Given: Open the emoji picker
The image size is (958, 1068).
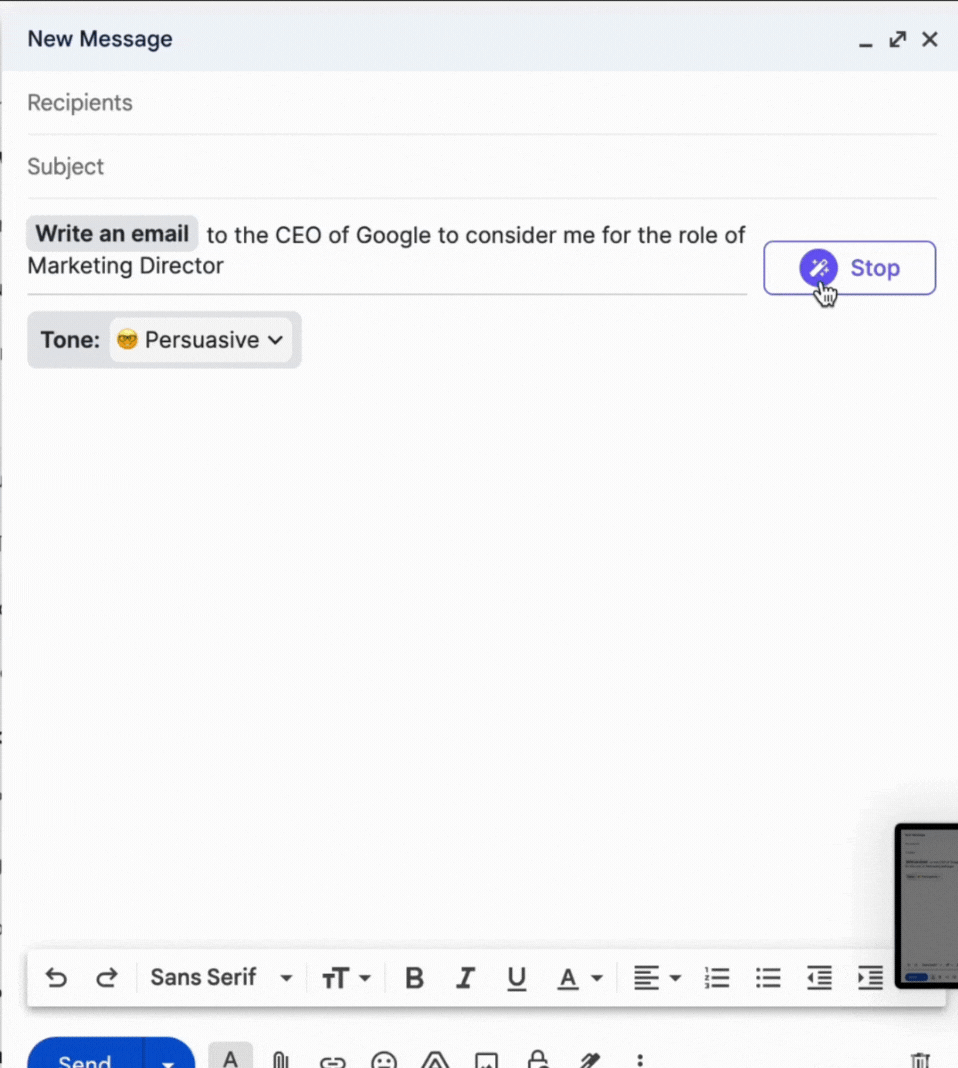Looking at the screenshot, I should (x=383, y=1061).
